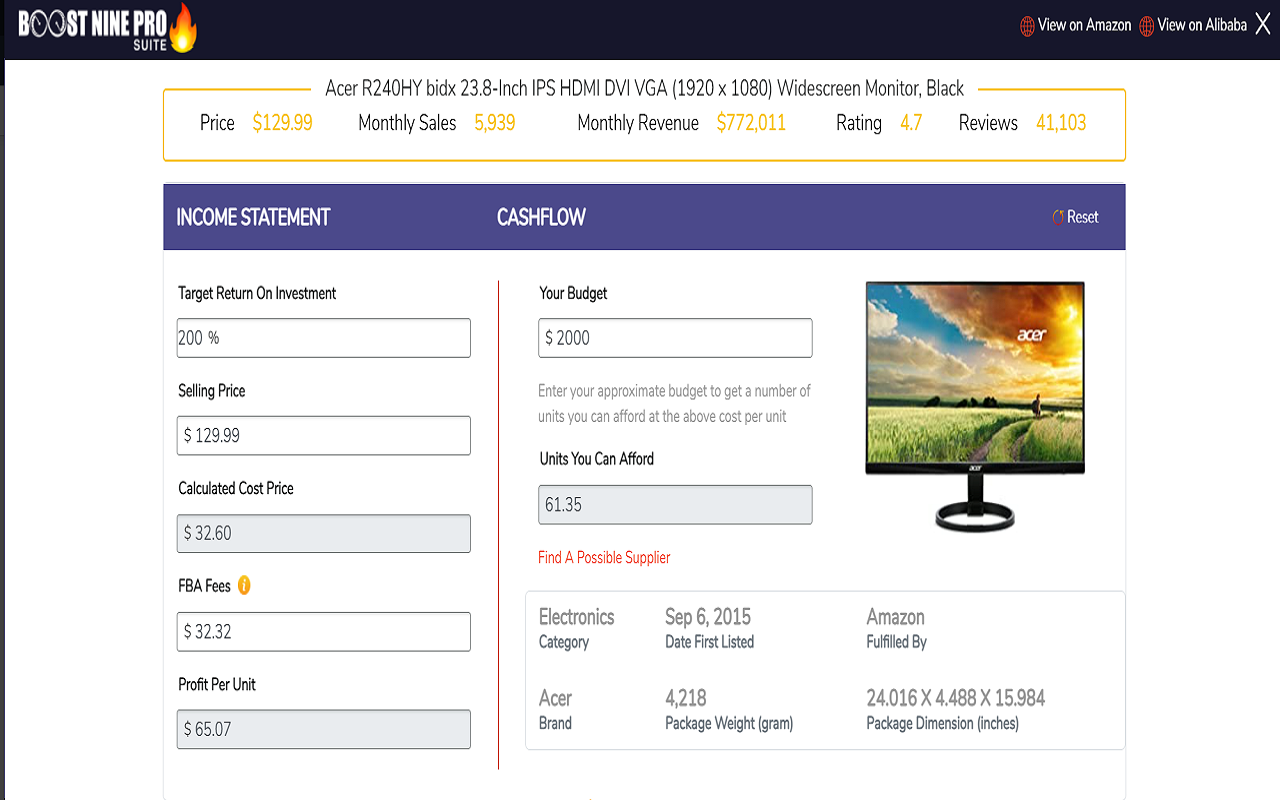The height and width of the screenshot is (800, 1280).
Task: Click the 4,218 package weight value
Action: pos(686,698)
